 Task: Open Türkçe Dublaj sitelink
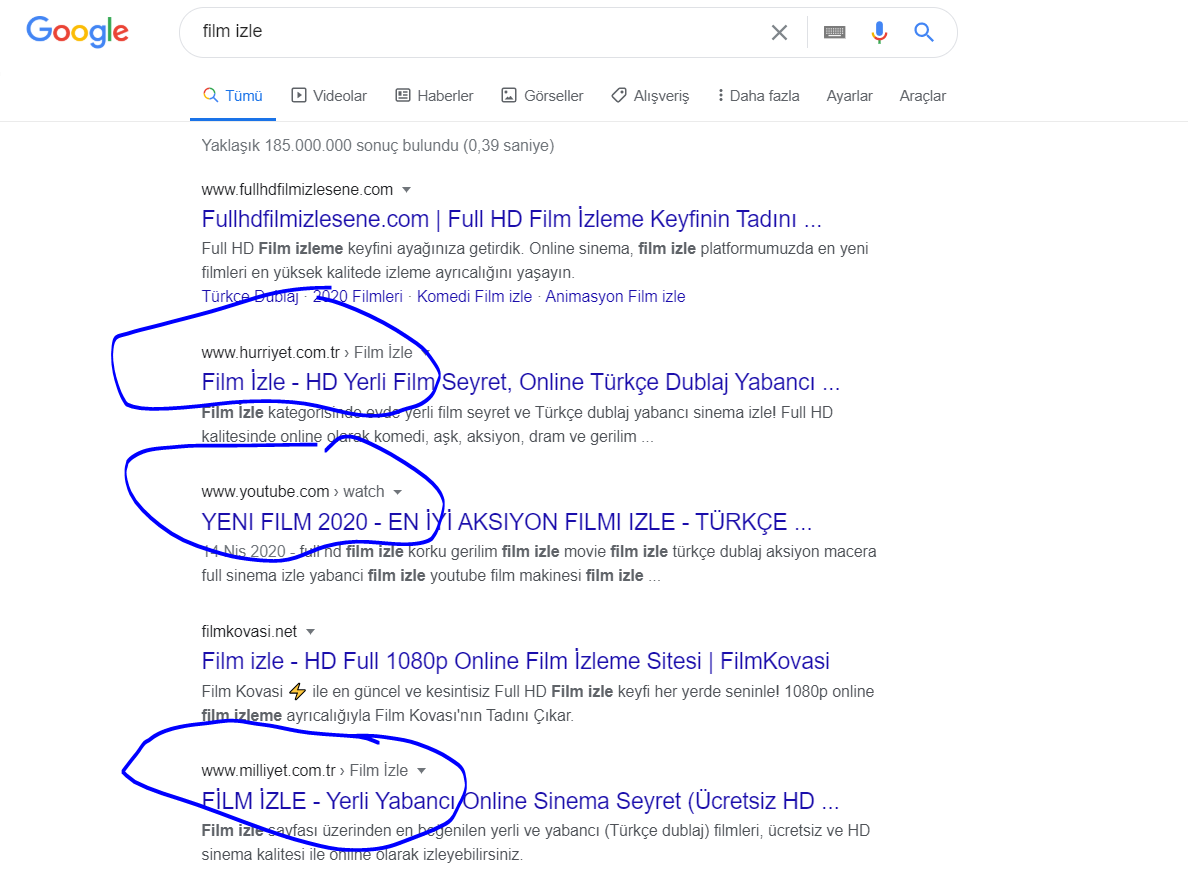[x=250, y=296]
